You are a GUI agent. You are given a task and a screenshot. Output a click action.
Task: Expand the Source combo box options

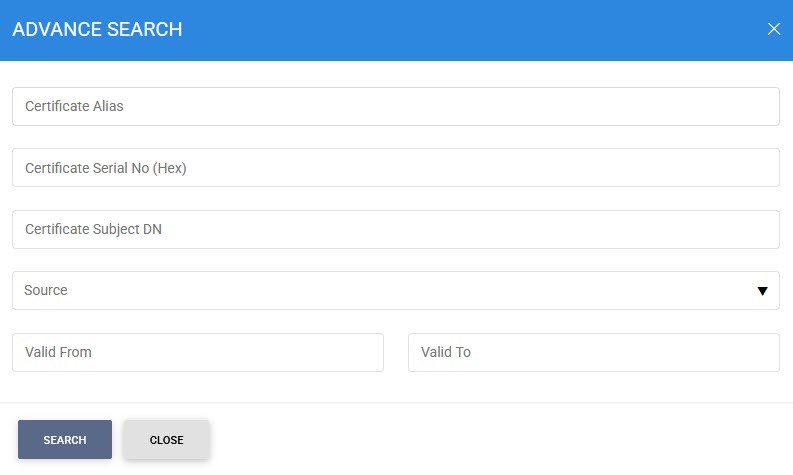pyautogui.click(x=395, y=290)
